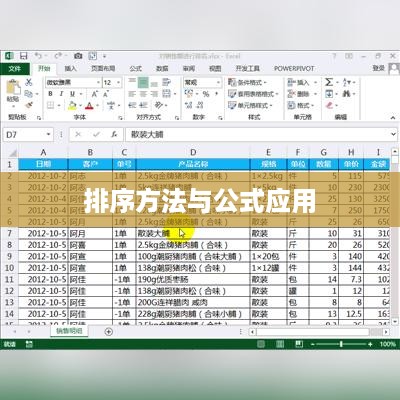Click AutoSum sigma icon
This screenshot has height=400, width=400.
(329, 82)
